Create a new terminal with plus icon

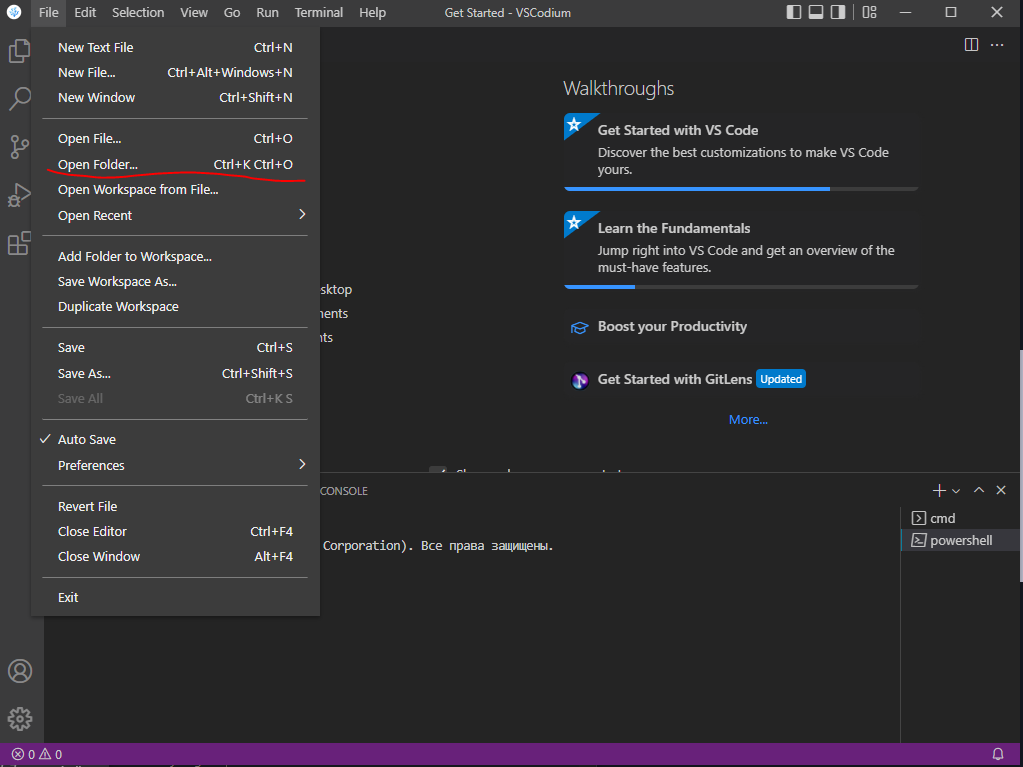click(x=939, y=490)
